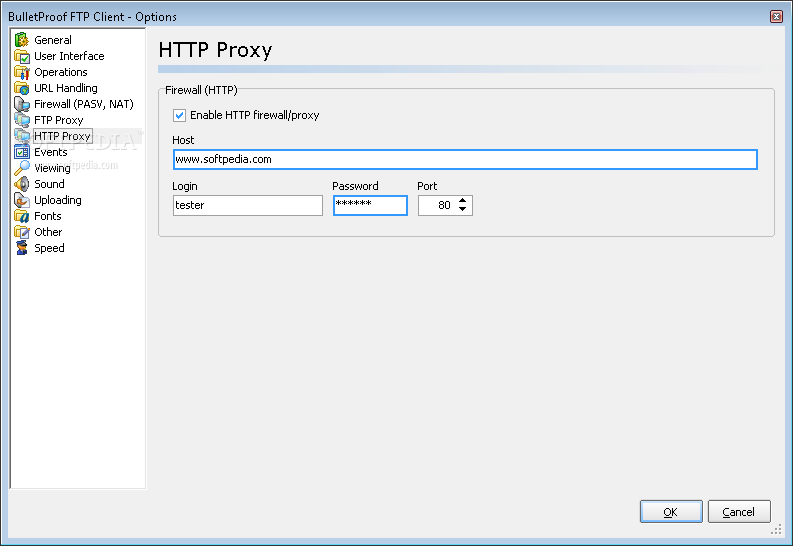Click the HTTP Proxy monitors icon
This screenshot has width=793, height=546.
[x=22, y=136]
